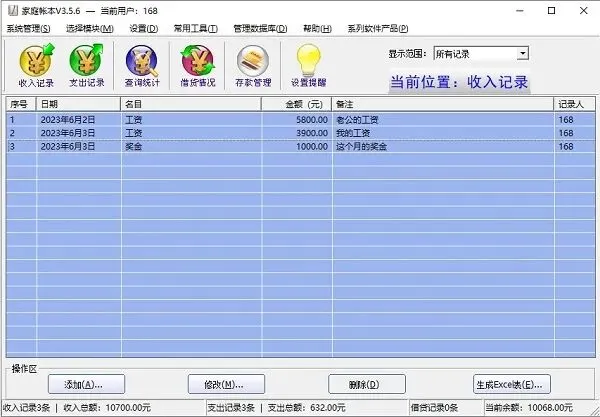The image size is (600, 417).
Task: Open the 选择模块(M) menu
Action: coord(90,29)
